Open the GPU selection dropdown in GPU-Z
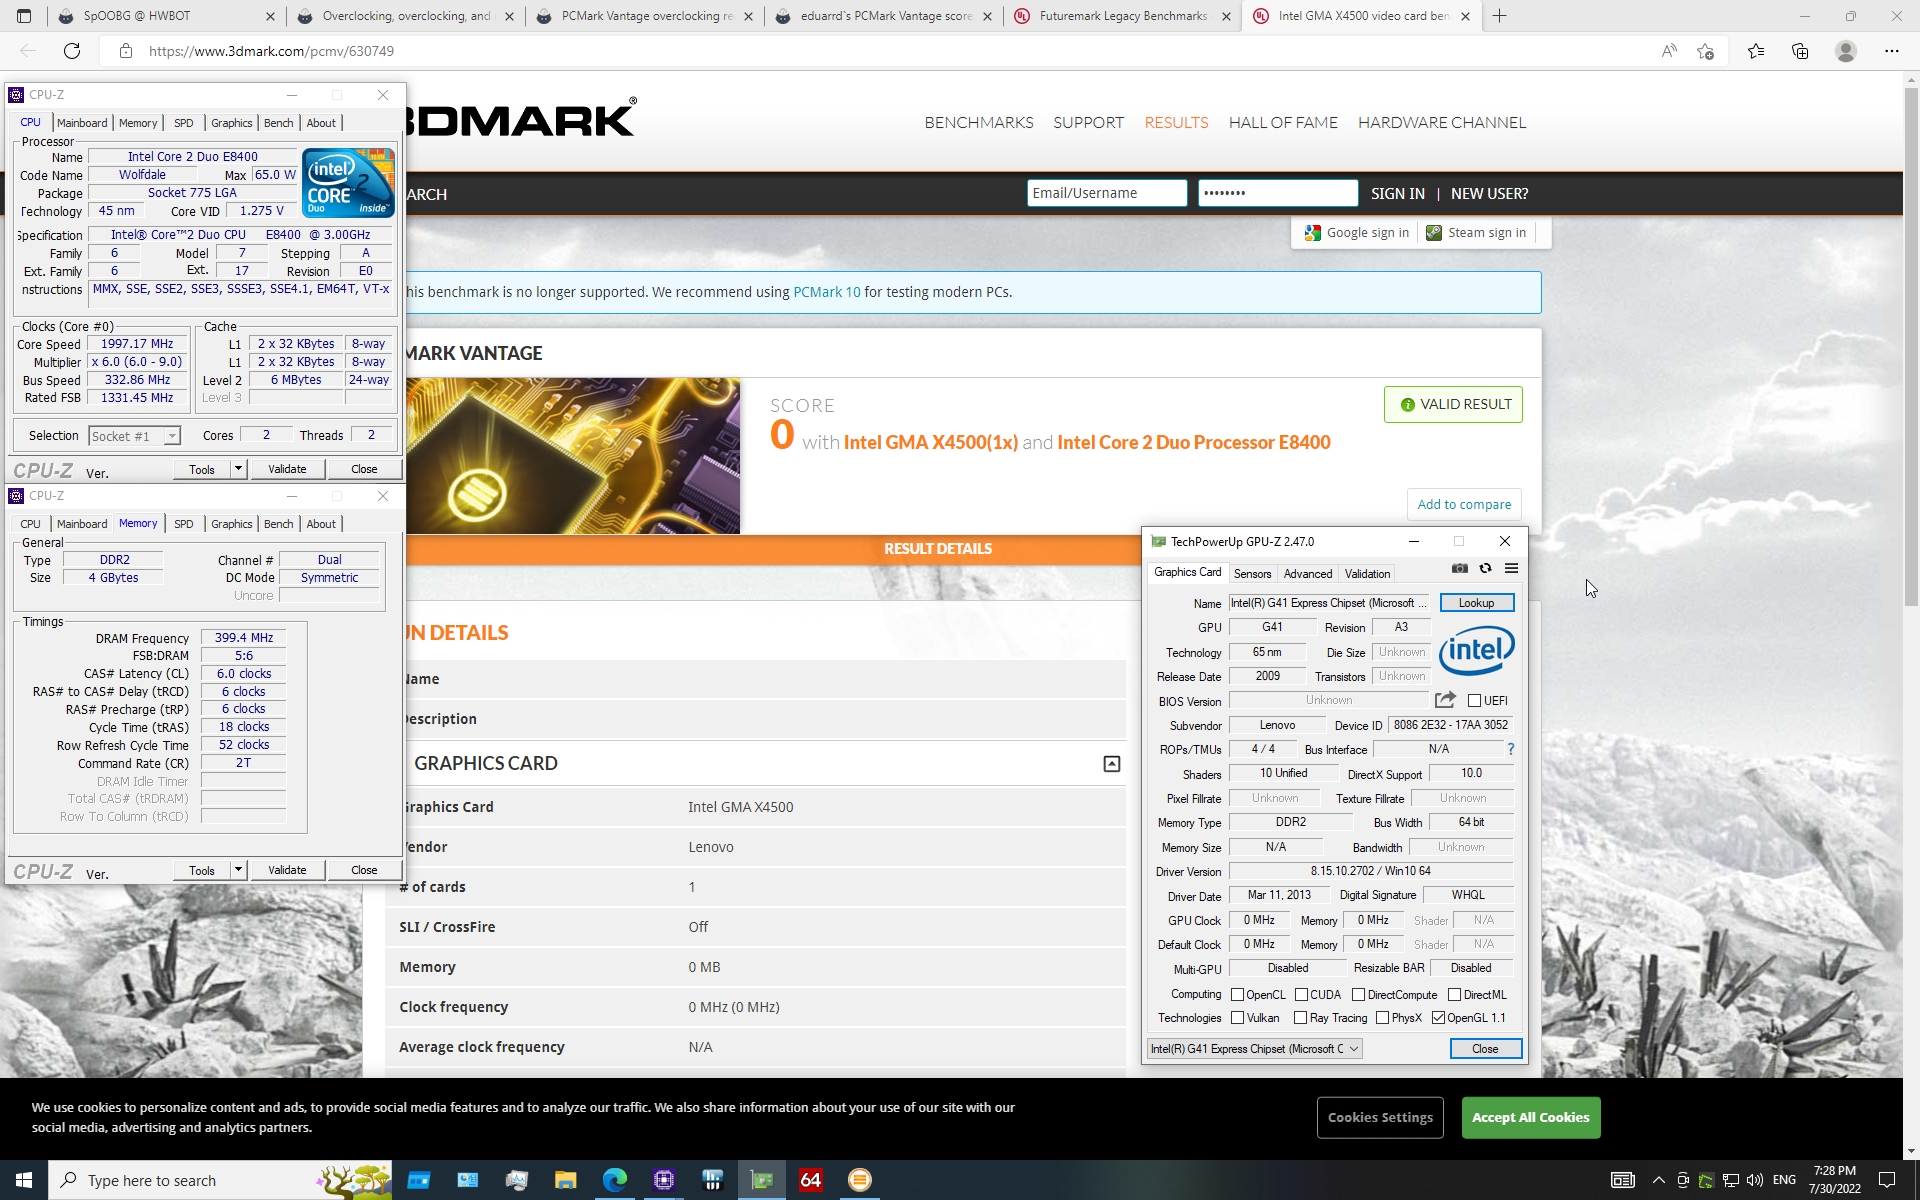The image size is (1920, 1200). click(x=1254, y=1049)
